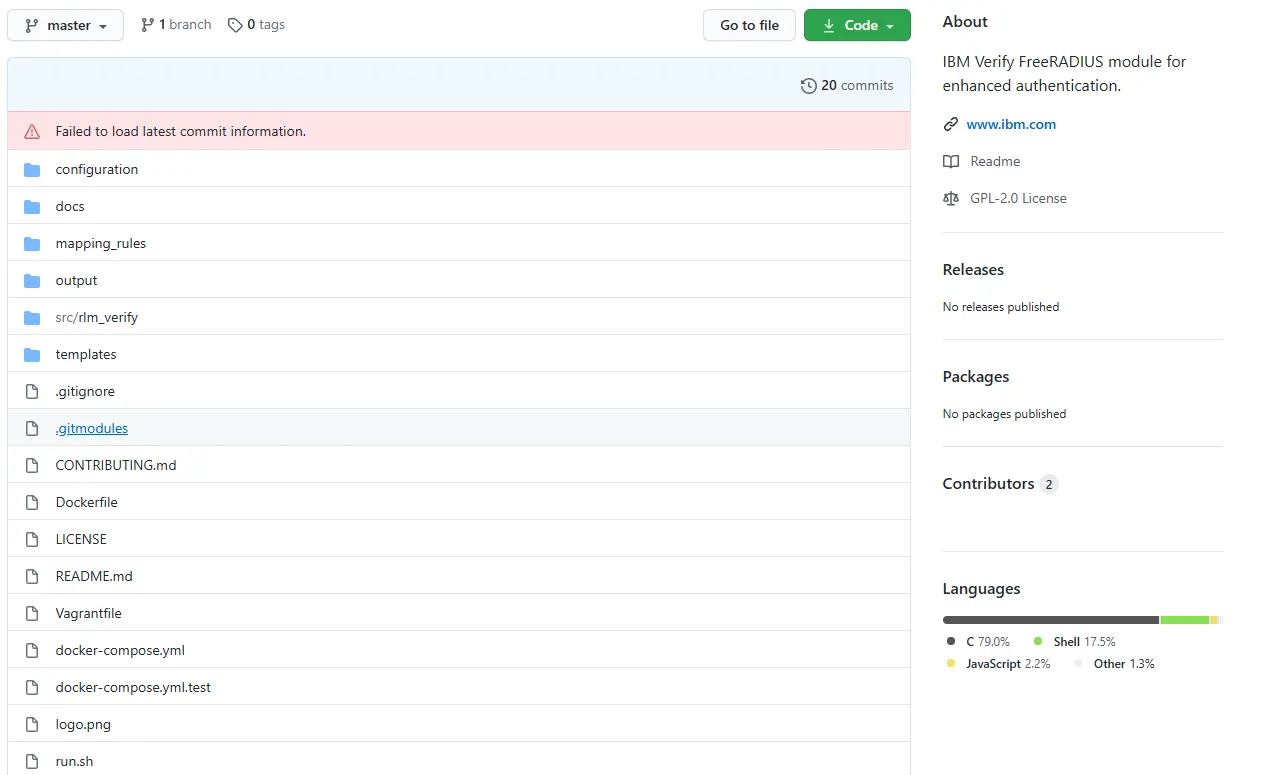Click the run.sh file icon
This screenshot has height=775, width=1268.
coord(32,761)
